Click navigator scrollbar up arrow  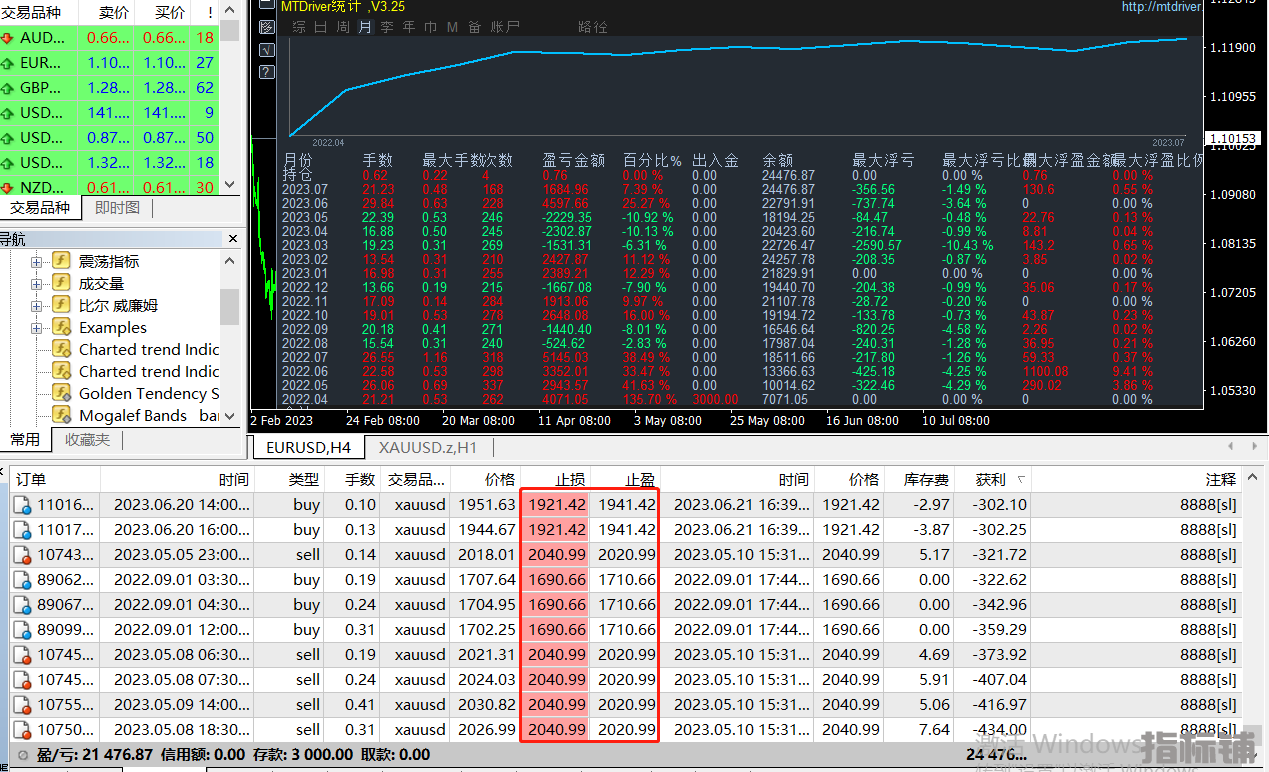click(x=230, y=261)
